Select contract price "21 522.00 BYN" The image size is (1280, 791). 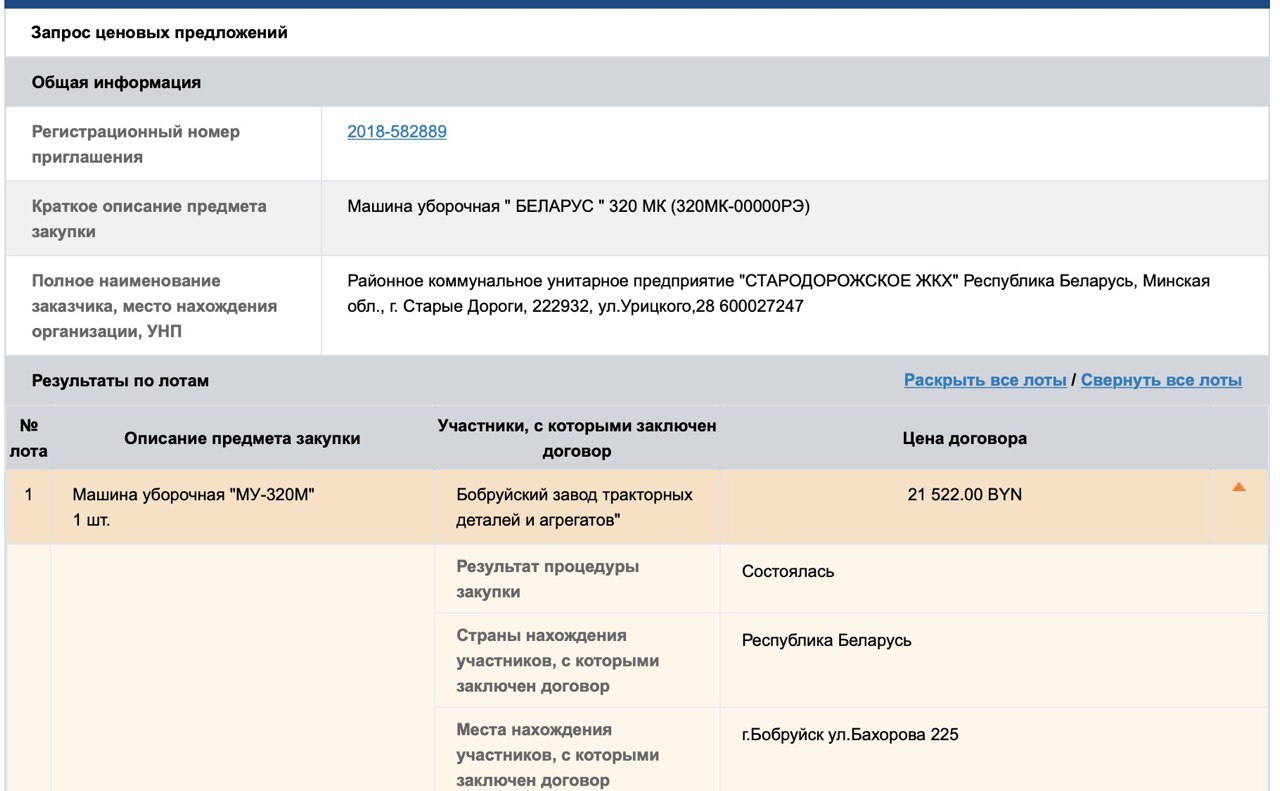[x=965, y=494]
